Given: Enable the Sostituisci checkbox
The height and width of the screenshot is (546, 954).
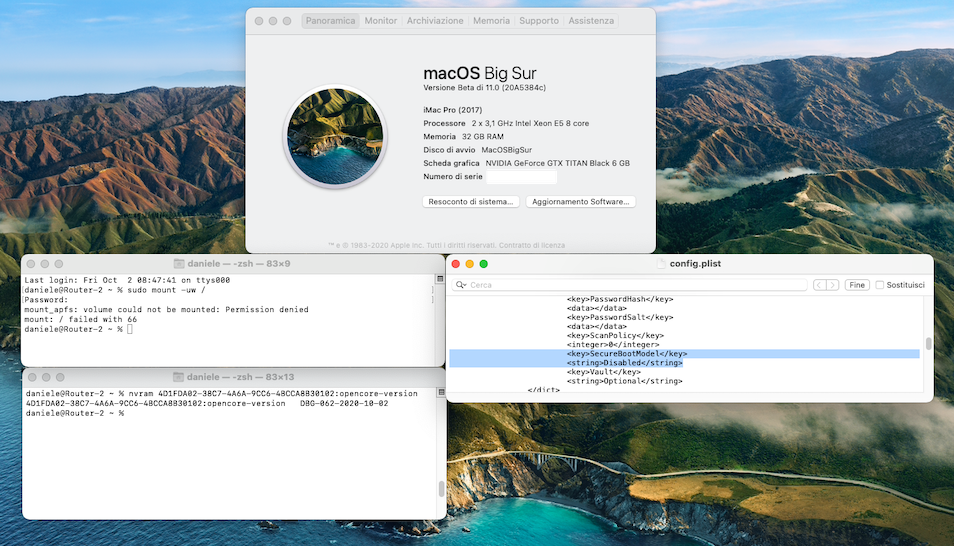Looking at the screenshot, I should 880,285.
